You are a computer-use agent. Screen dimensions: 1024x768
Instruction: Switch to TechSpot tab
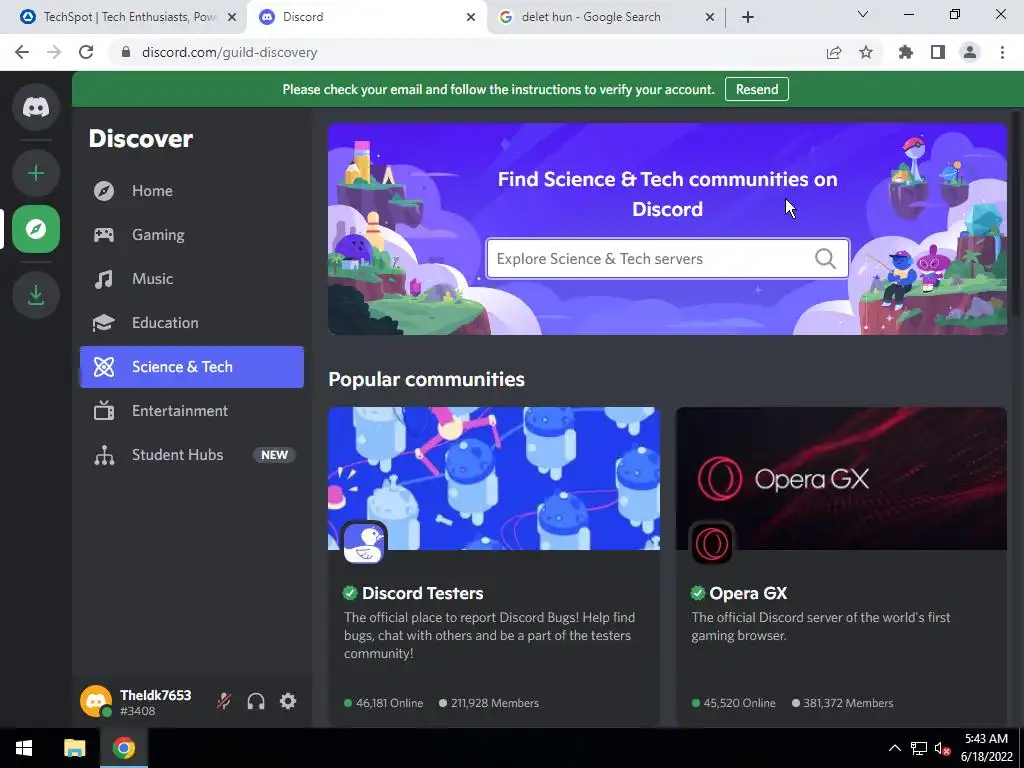[122, 17]
